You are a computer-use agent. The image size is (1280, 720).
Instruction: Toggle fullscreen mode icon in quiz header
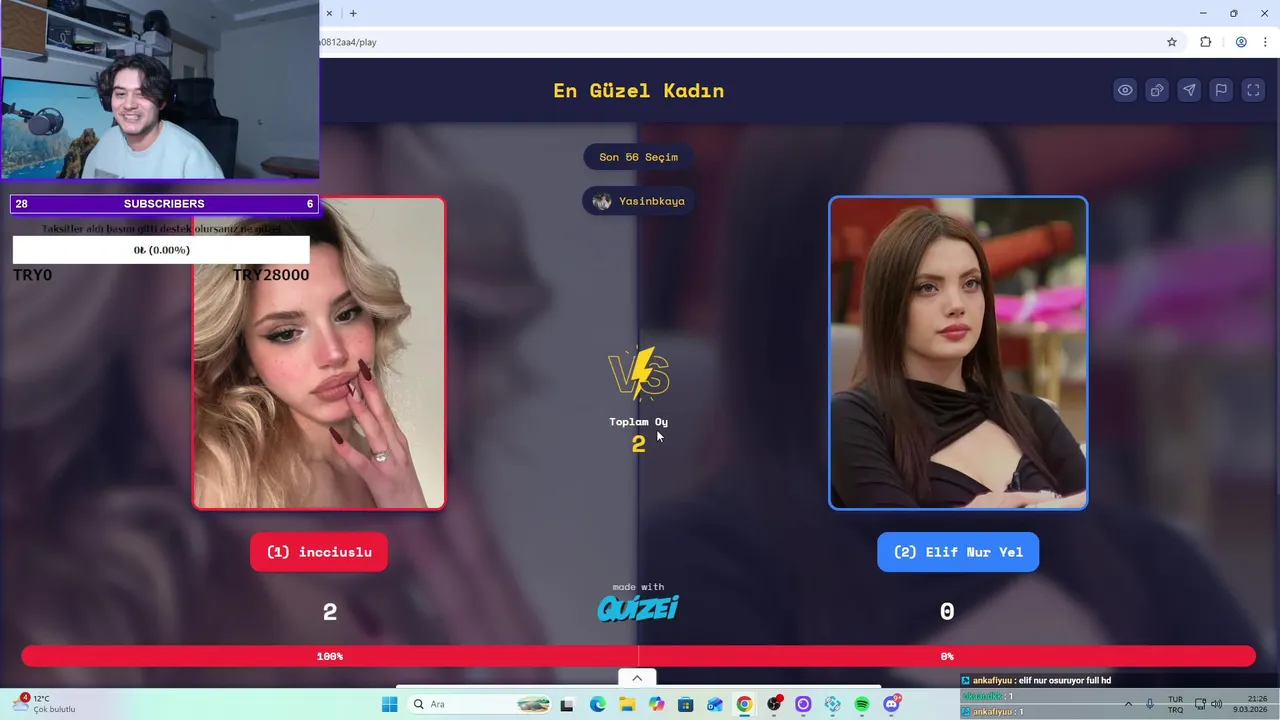1253,90
